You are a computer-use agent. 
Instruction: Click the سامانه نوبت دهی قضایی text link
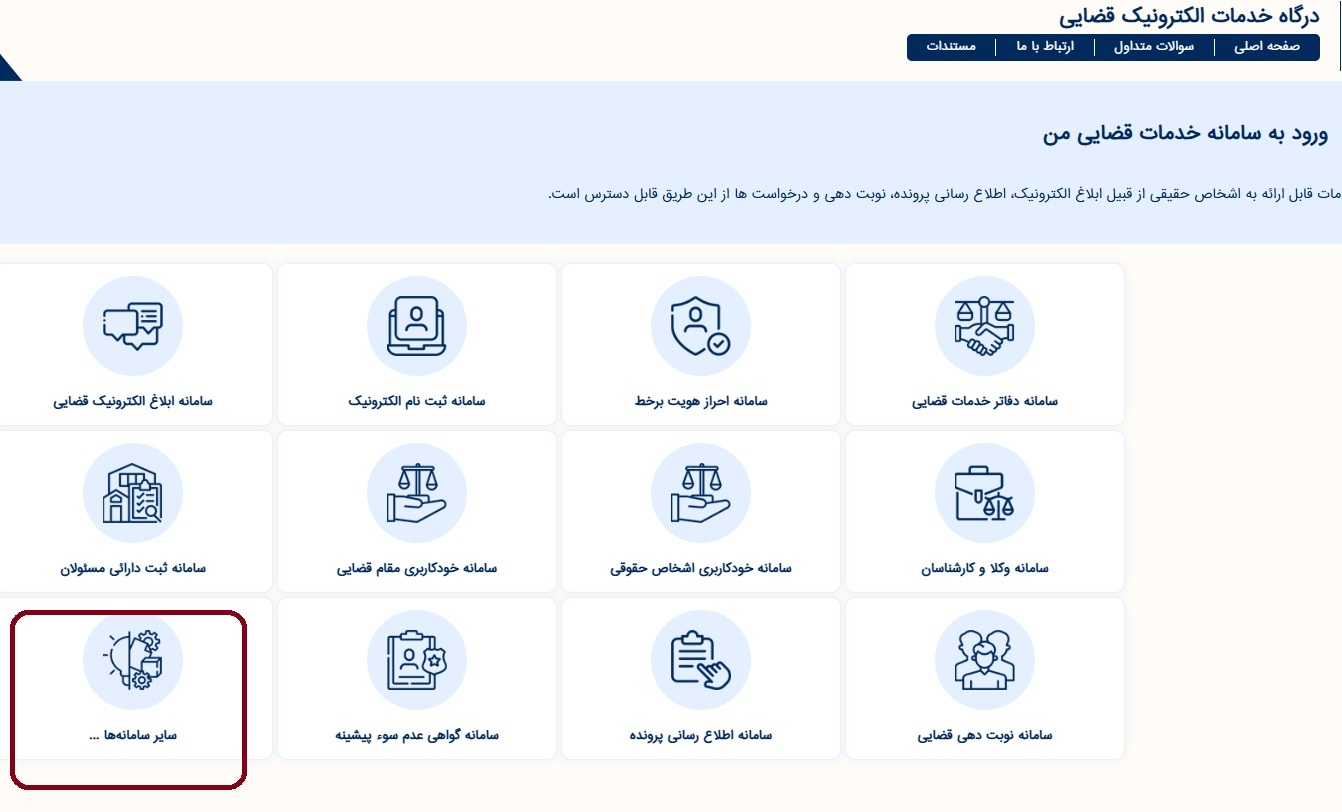[984, 735]
